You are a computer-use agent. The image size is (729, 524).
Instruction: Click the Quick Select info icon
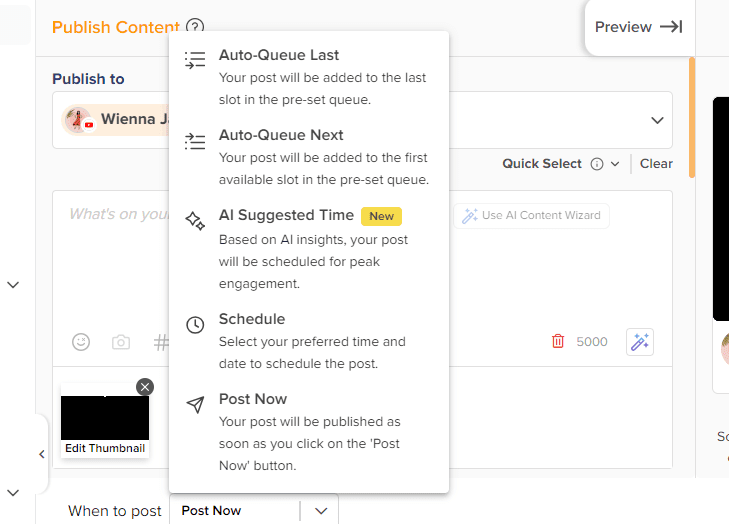(597, 164)
